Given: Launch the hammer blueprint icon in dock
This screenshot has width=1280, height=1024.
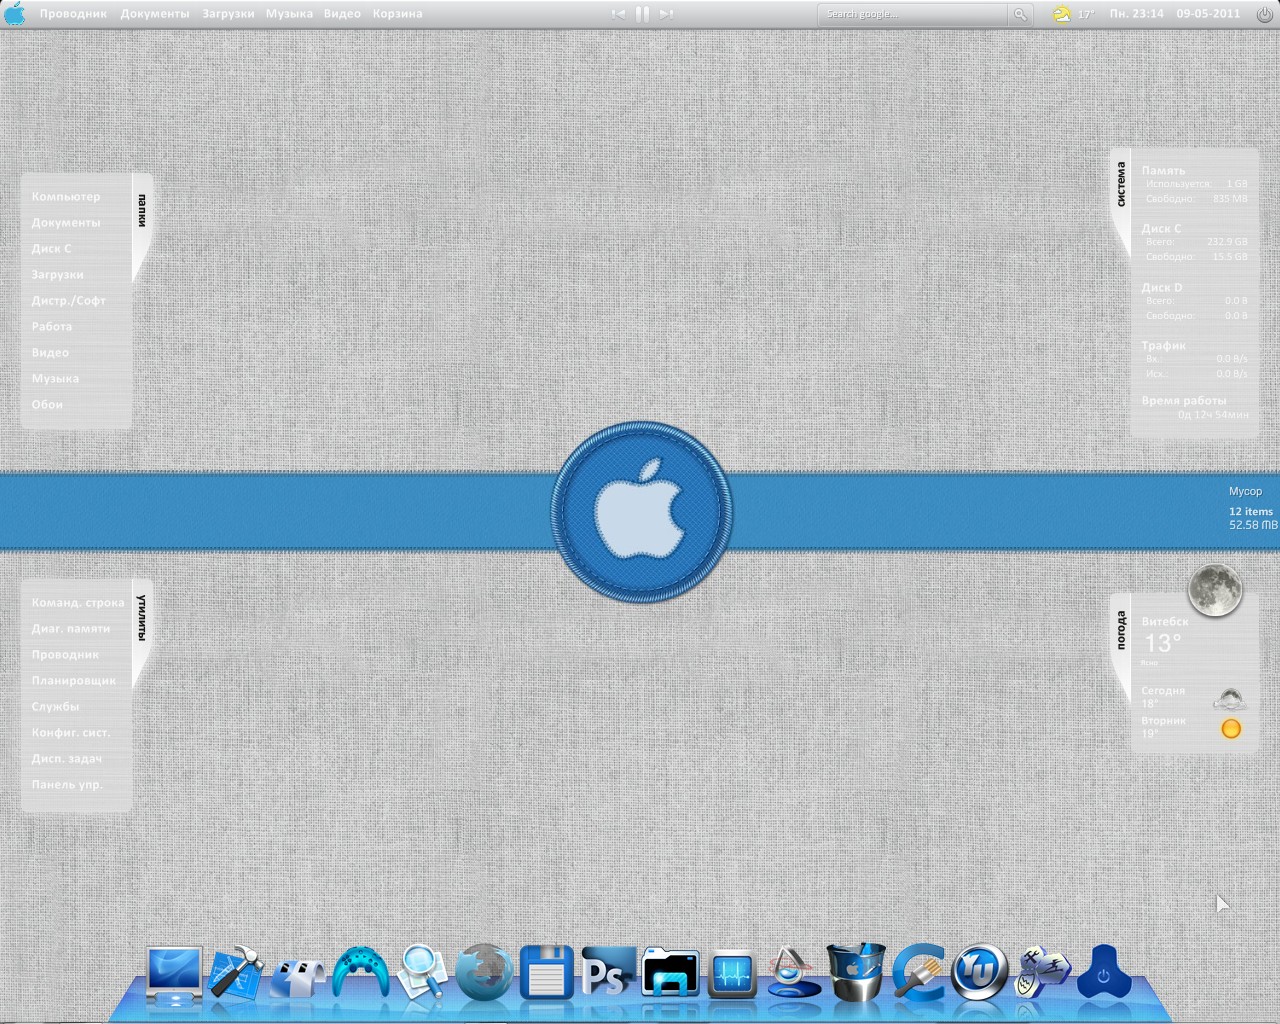Looking at the screenshot, I should click(x=236, y=973).
